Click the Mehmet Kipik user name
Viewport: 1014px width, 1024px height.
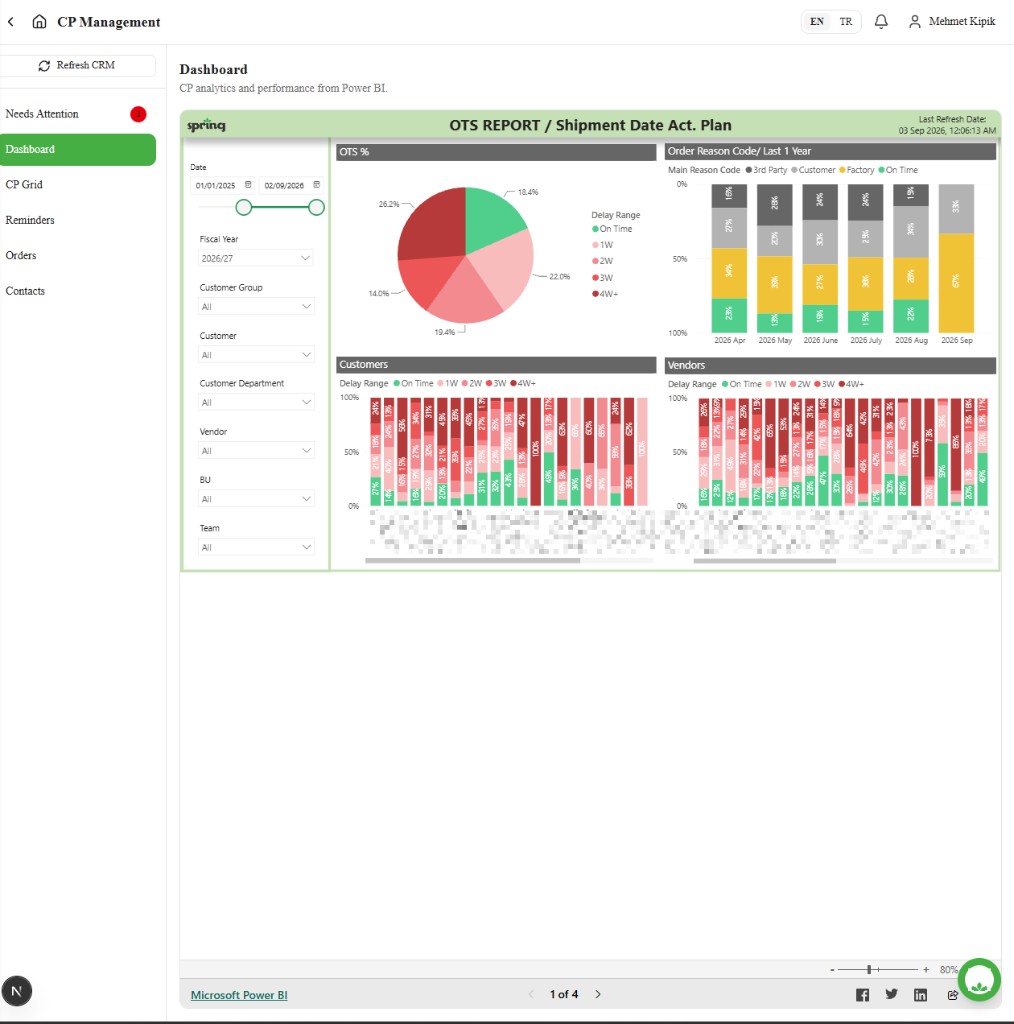pos(962,22)
